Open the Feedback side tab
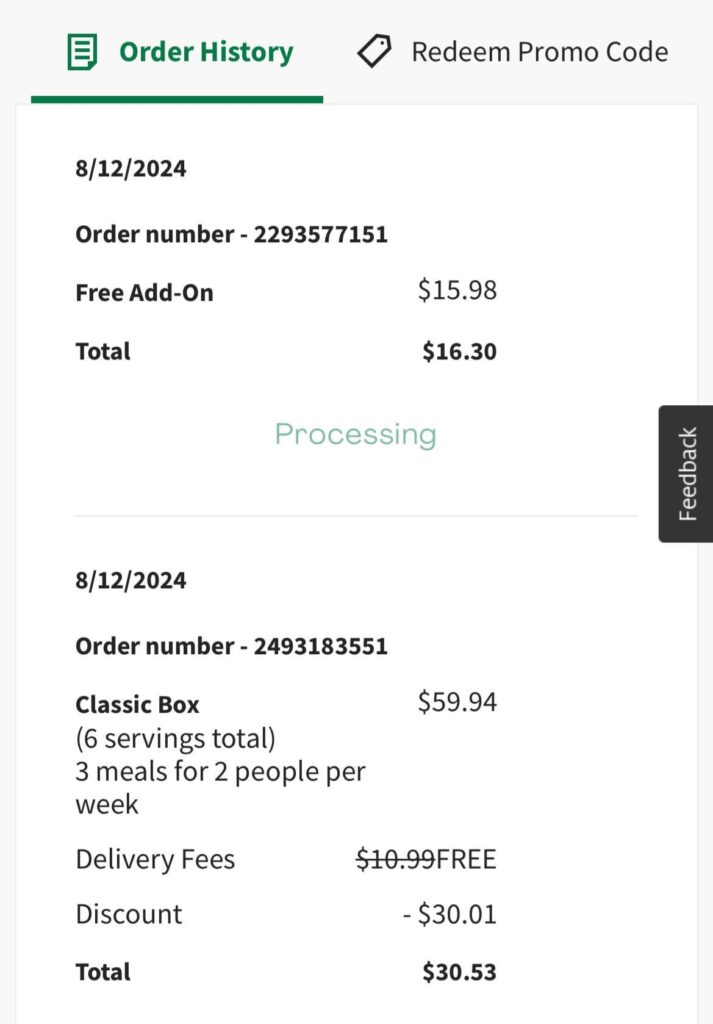The height and width of the screenshot is (1024, 713). click(686, 470)
